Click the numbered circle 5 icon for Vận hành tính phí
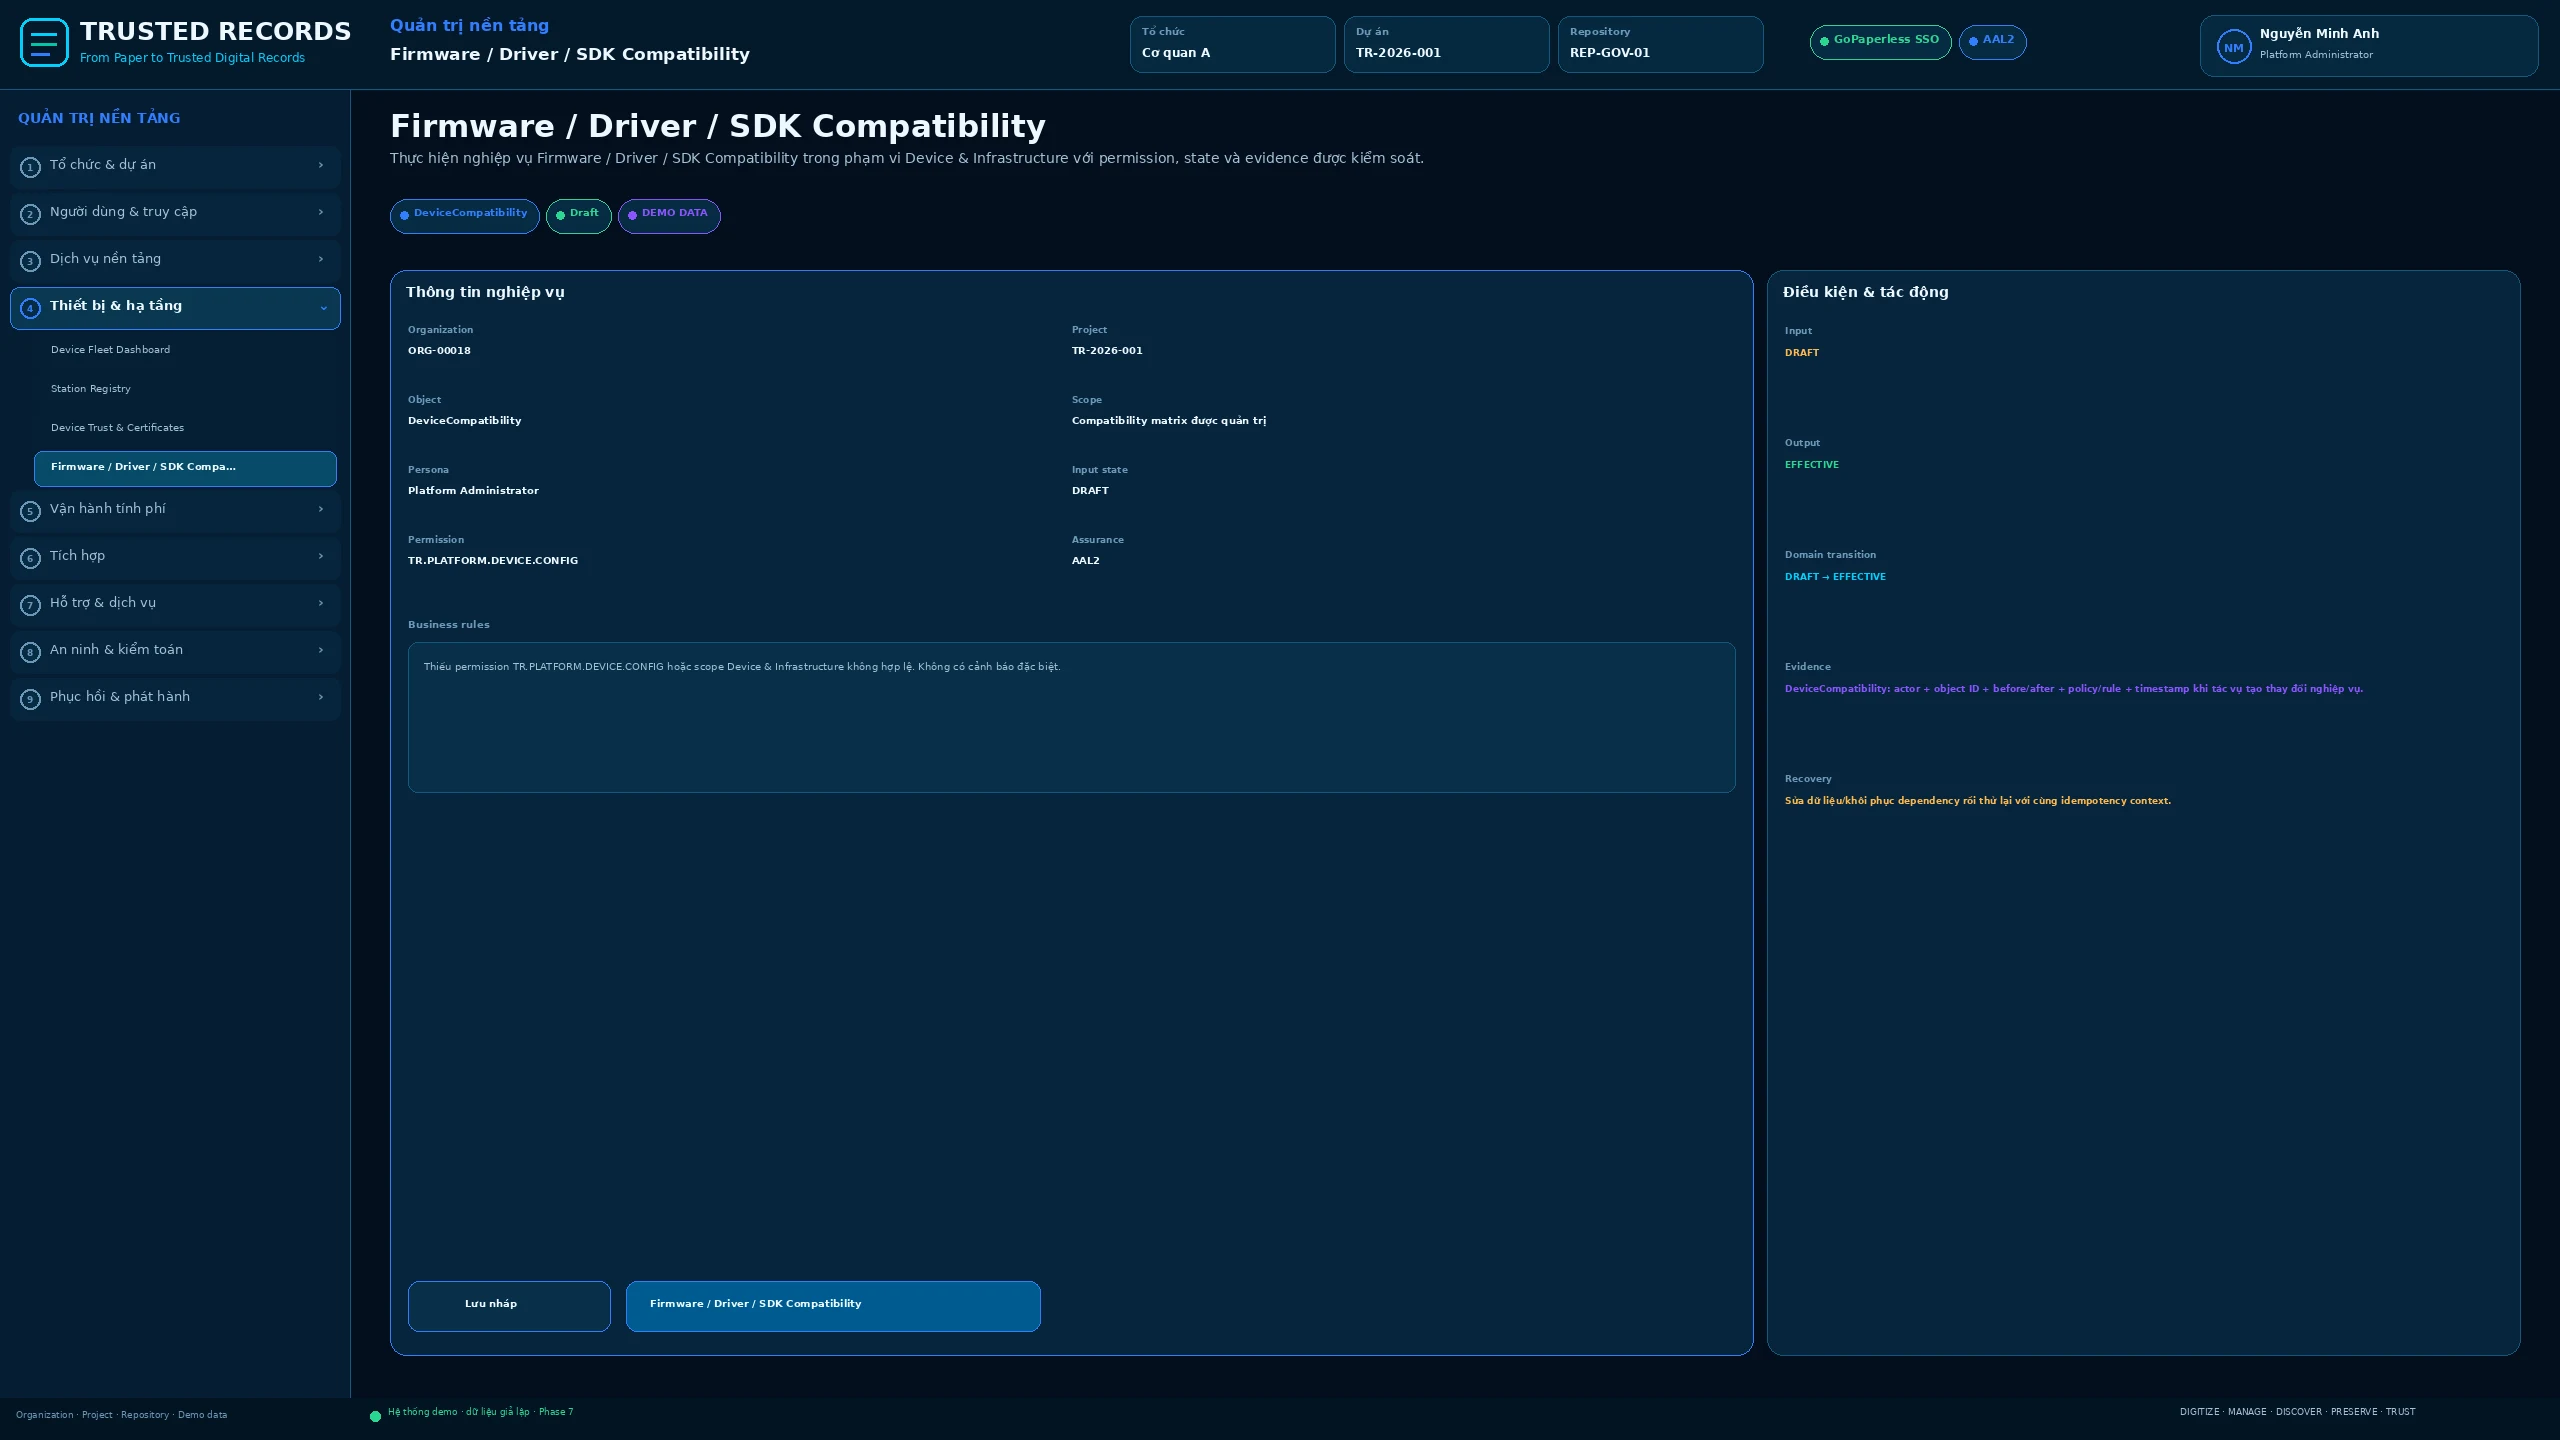Viewport: 2560px width, 1440px height. click(x=30, y=511)
